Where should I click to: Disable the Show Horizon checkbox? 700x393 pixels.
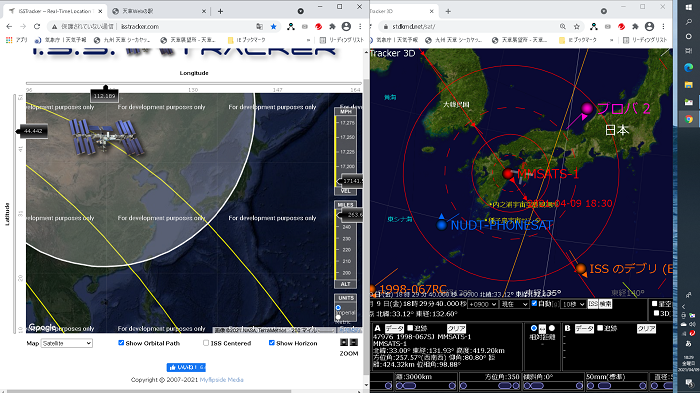click(x=271, y=343)
